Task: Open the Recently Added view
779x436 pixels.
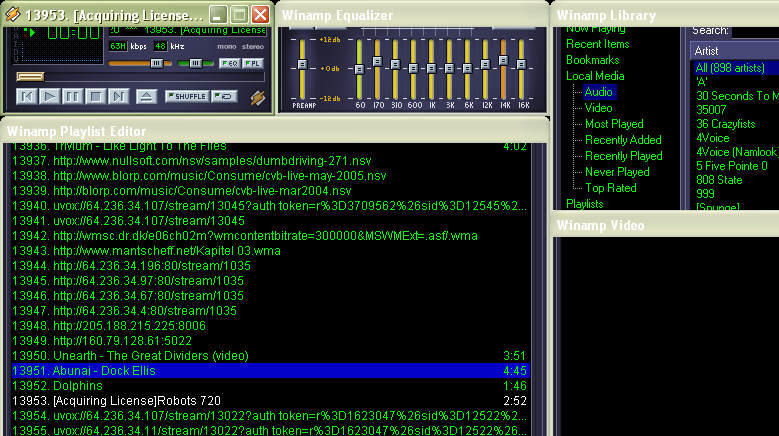Action: click(x=623, y=140)
